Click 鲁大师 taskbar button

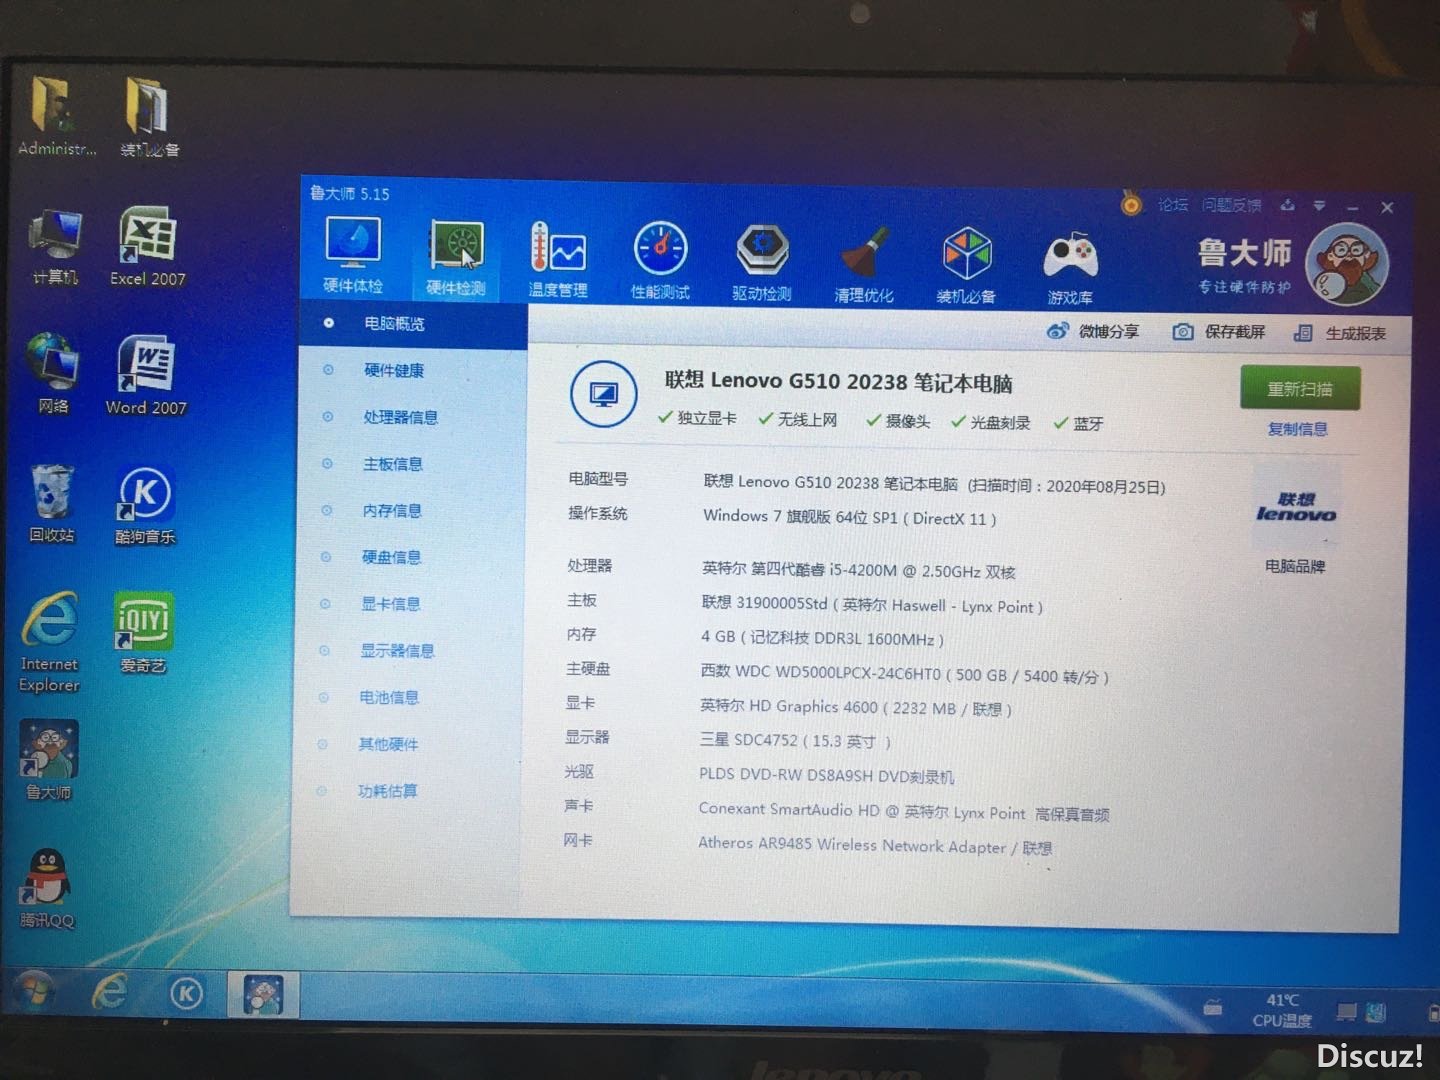[262, 995]
